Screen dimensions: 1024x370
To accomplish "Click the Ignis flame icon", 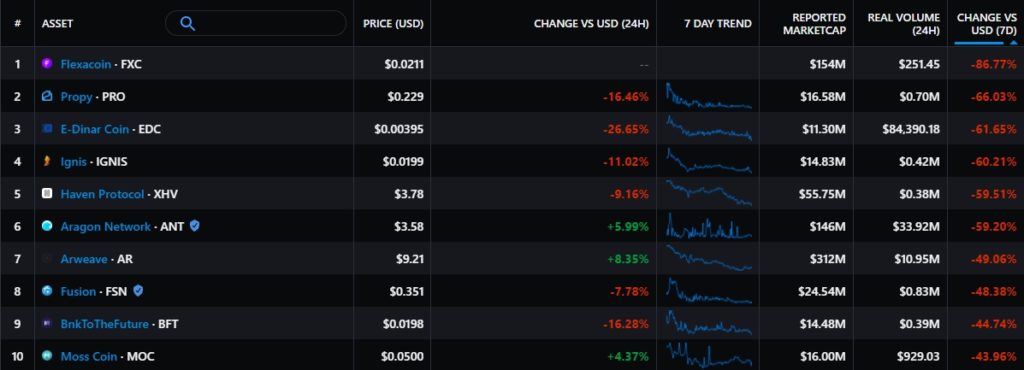I will point(47,161).
